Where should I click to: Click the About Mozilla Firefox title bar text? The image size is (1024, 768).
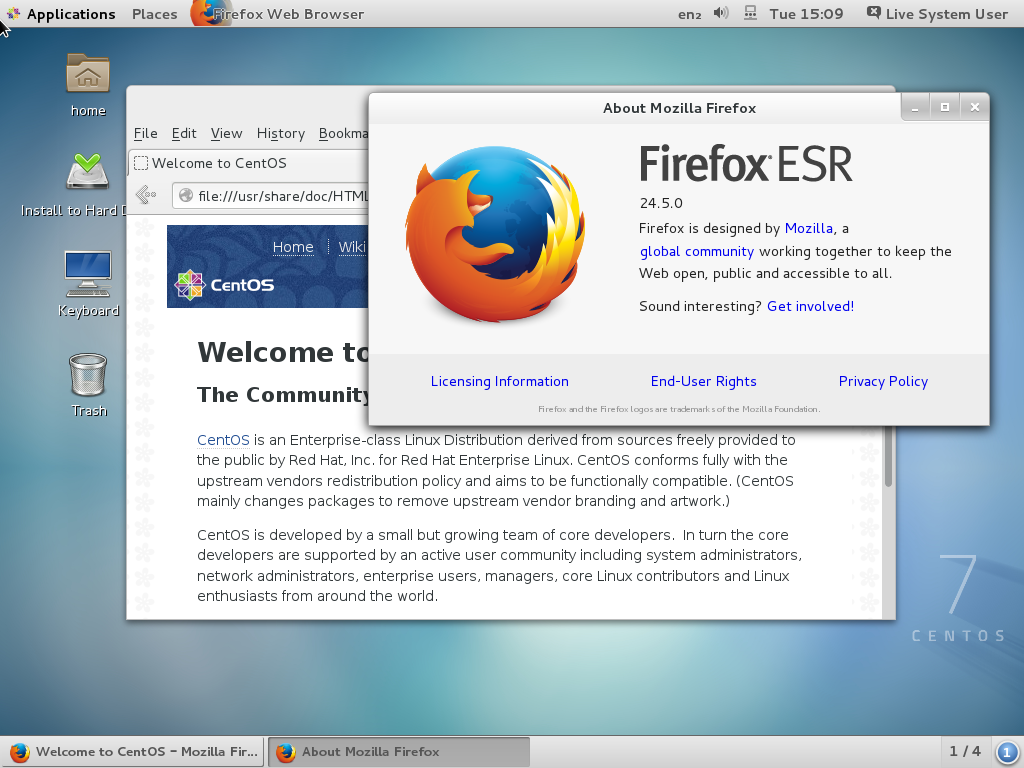click(679, 108)
